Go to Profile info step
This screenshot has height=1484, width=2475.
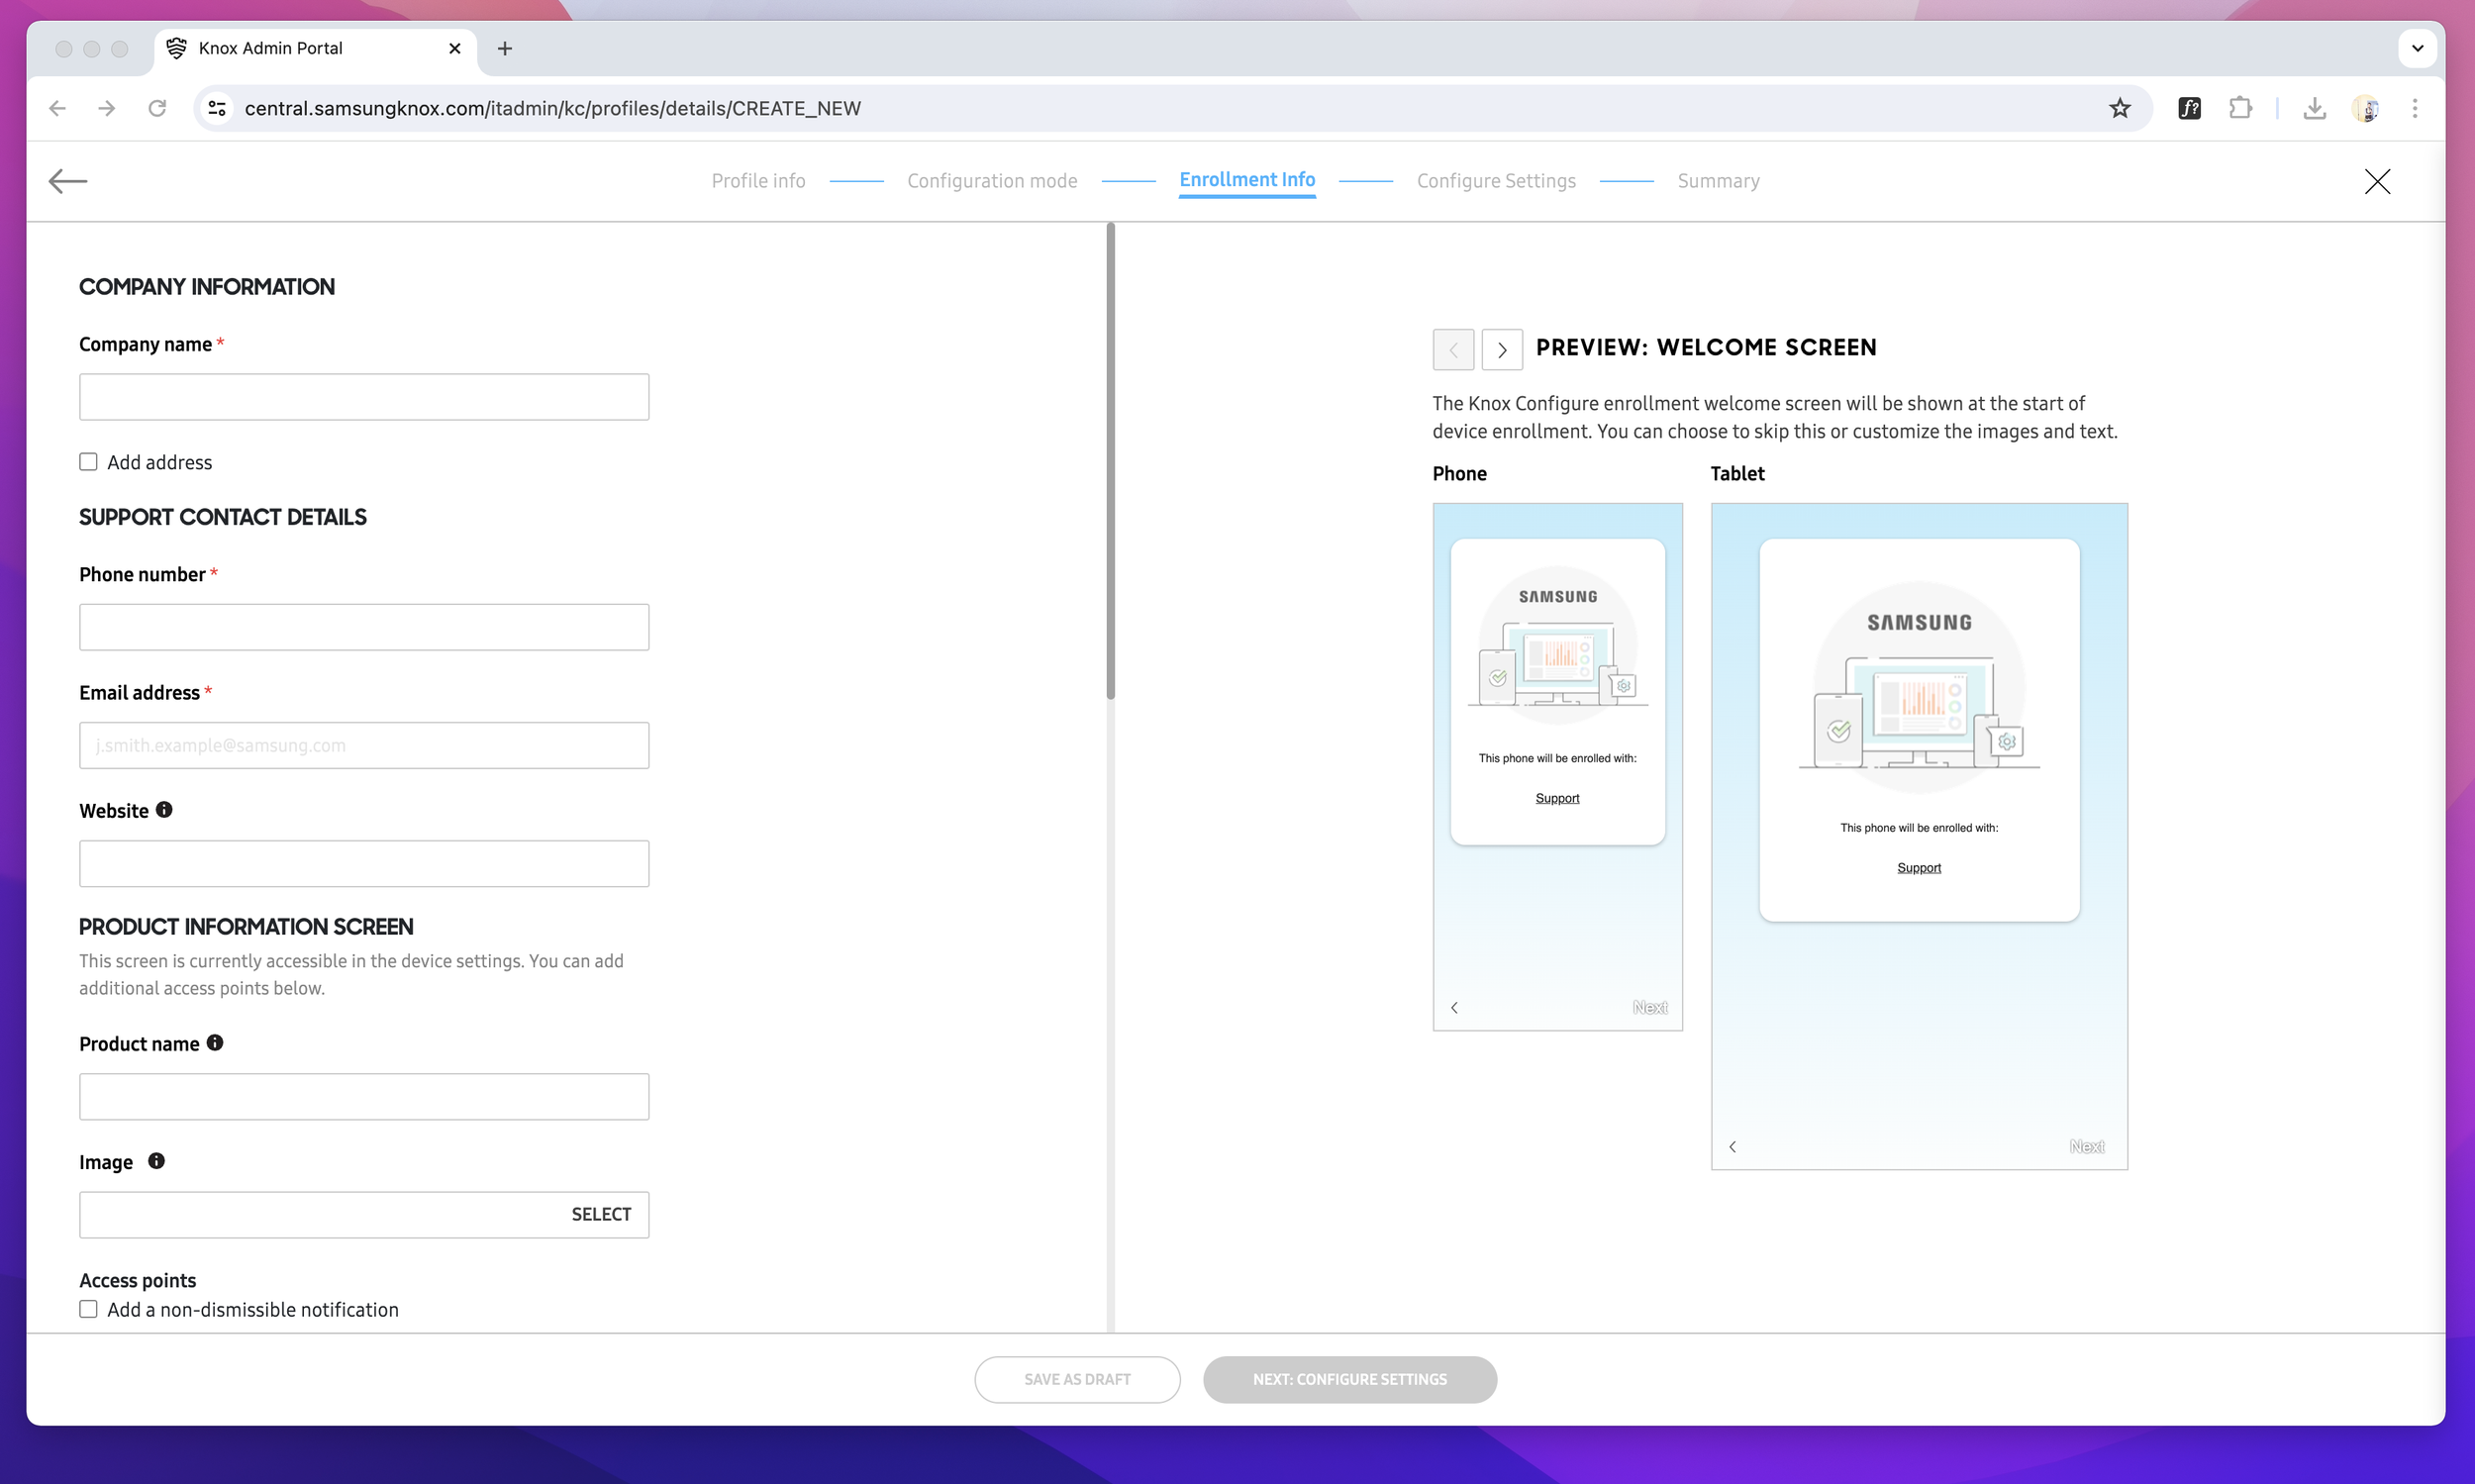point(758,181)
